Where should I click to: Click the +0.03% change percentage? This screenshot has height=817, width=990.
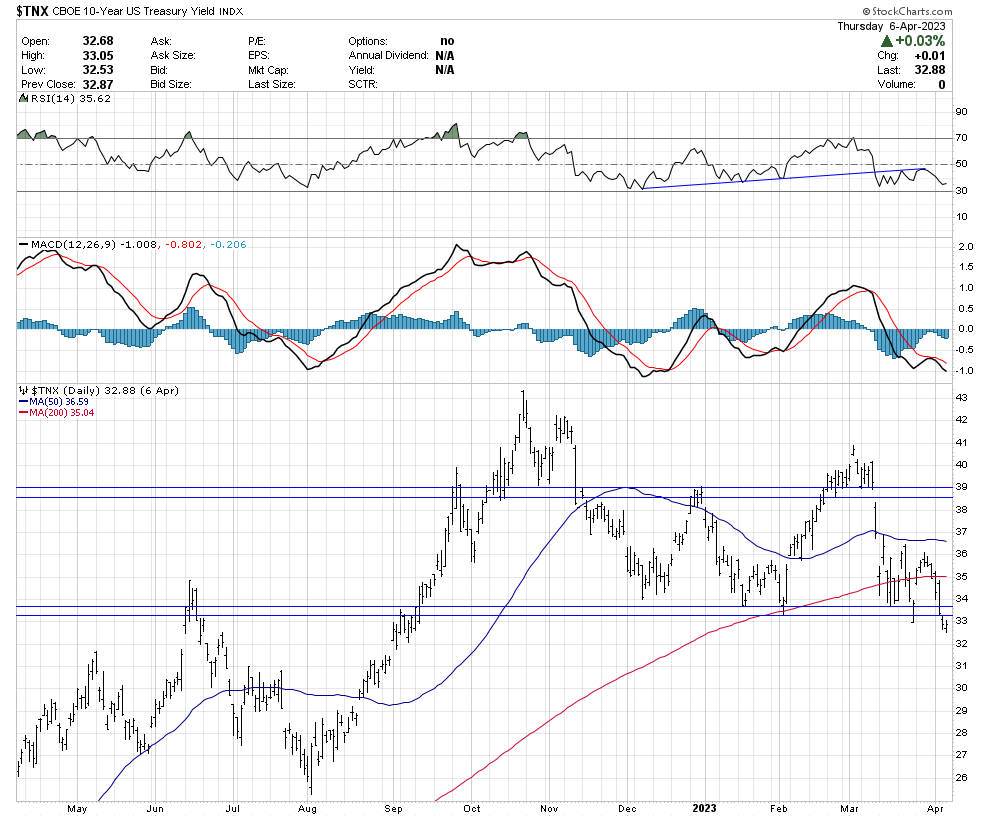pyautogui.click(x=920, y=41)
